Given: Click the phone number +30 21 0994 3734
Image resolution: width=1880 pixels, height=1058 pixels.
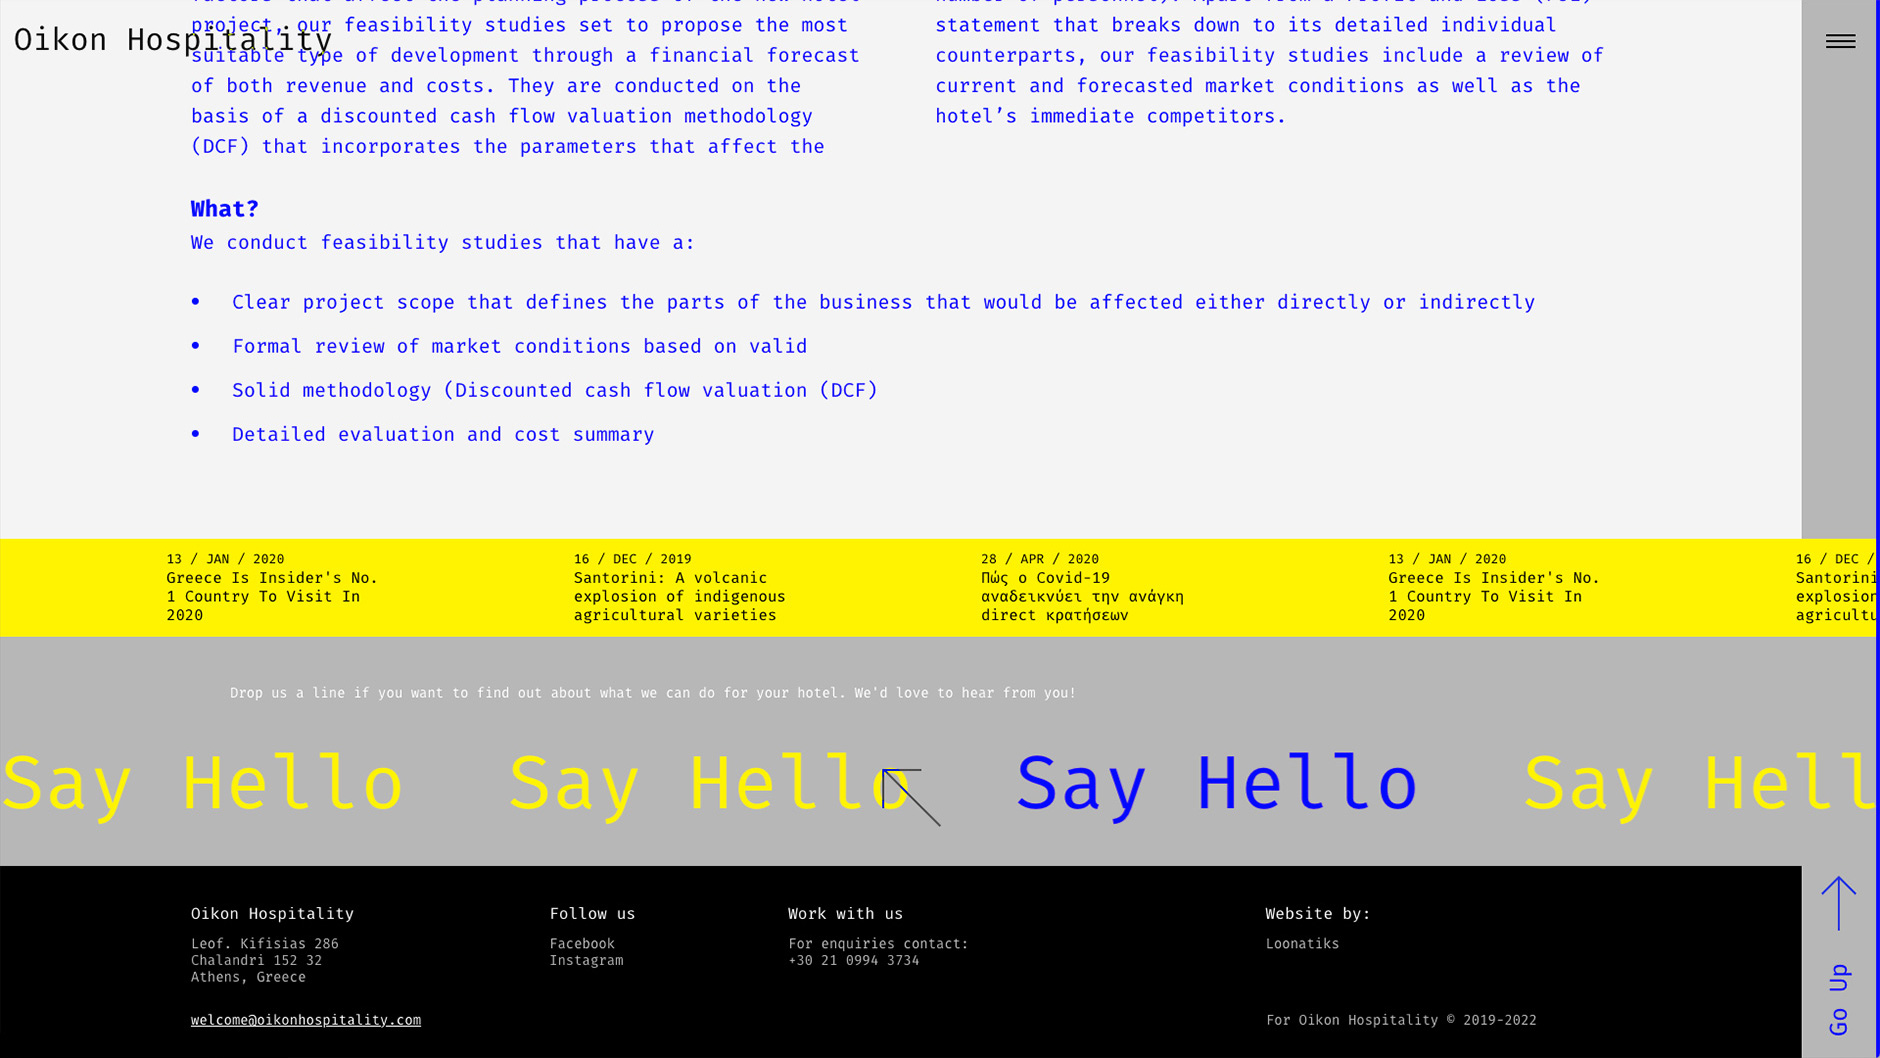Looking at the screenshot, I should click(854, 960).
